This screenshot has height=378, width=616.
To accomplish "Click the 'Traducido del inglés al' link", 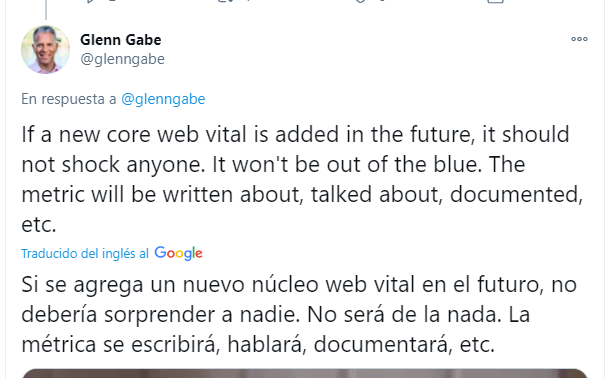I will click(x=85, y=254).
